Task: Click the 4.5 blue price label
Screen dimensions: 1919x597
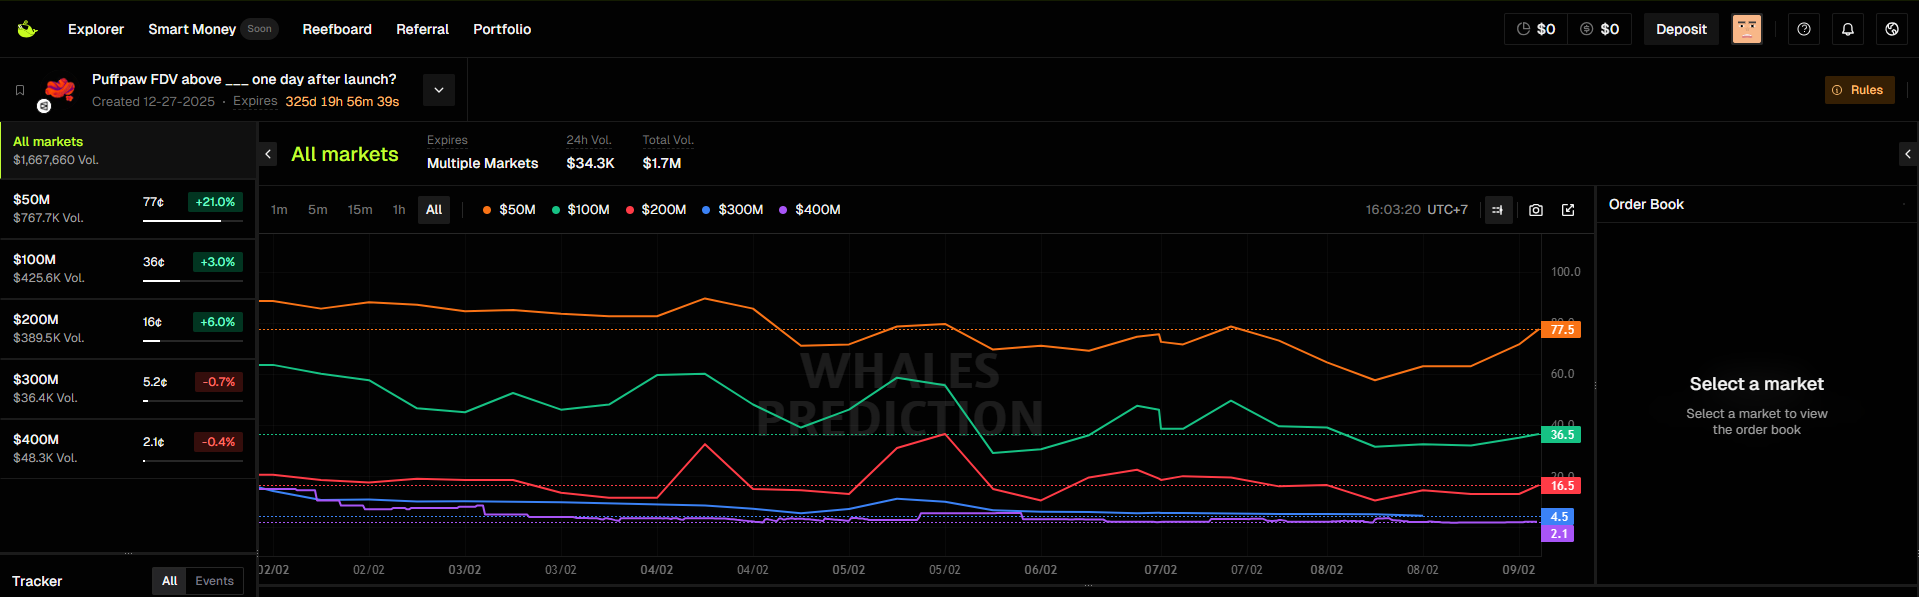Action: click(1559, 517)
